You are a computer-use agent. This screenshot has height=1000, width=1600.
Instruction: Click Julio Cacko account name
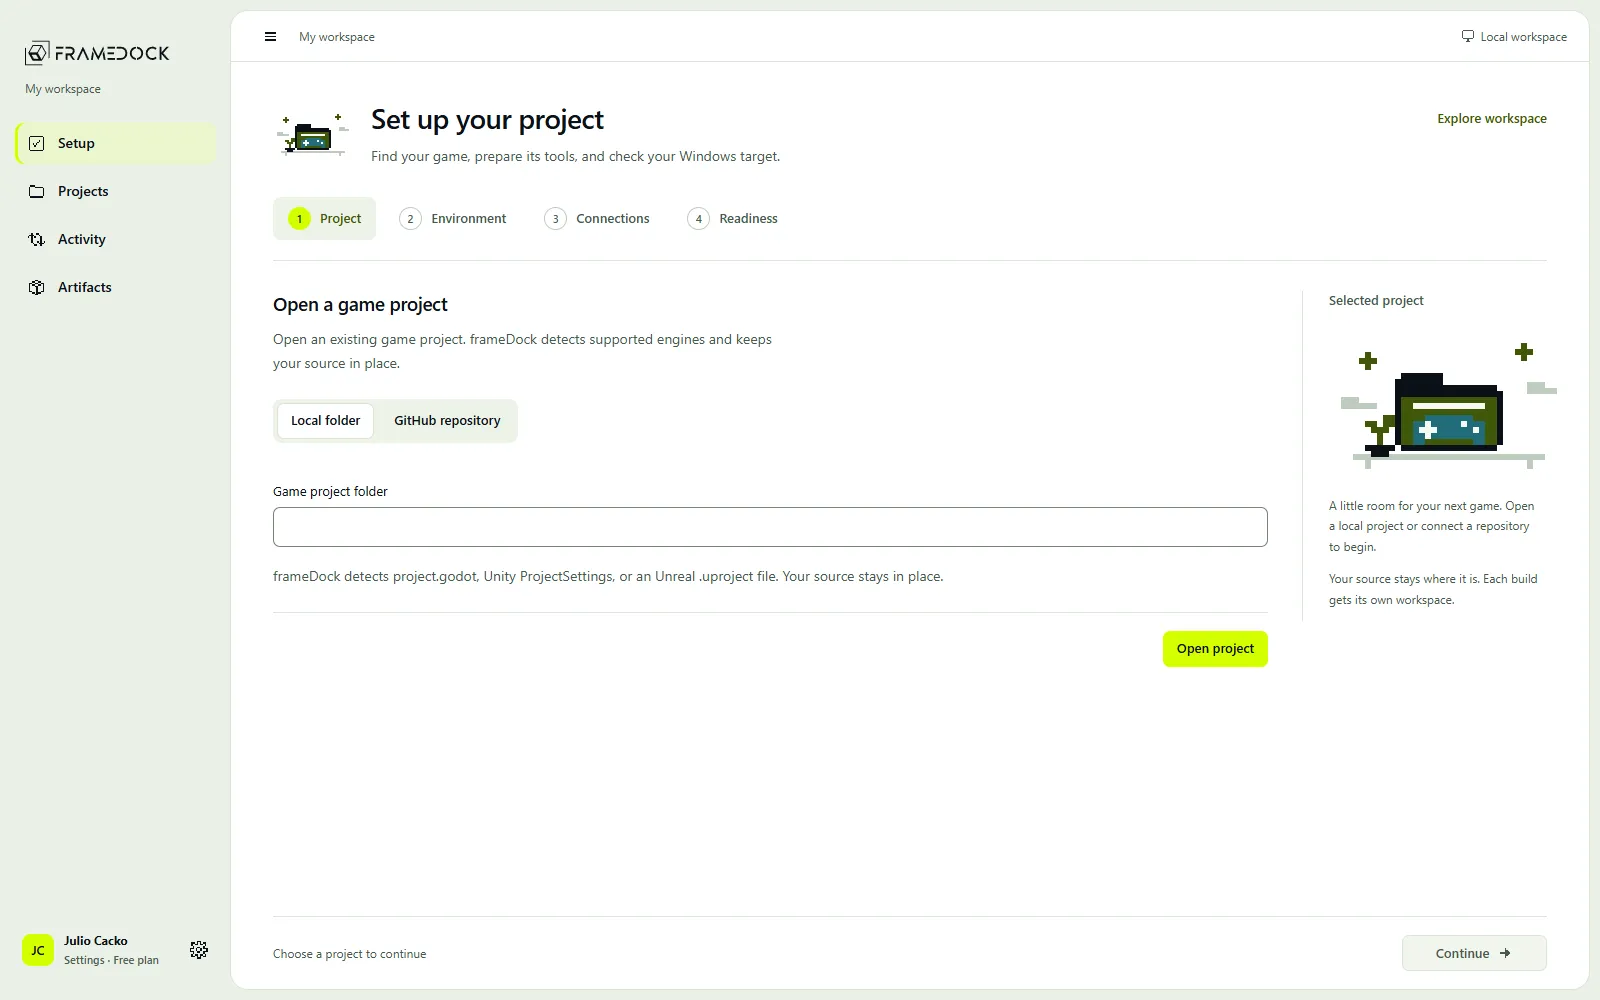point(96,941)
